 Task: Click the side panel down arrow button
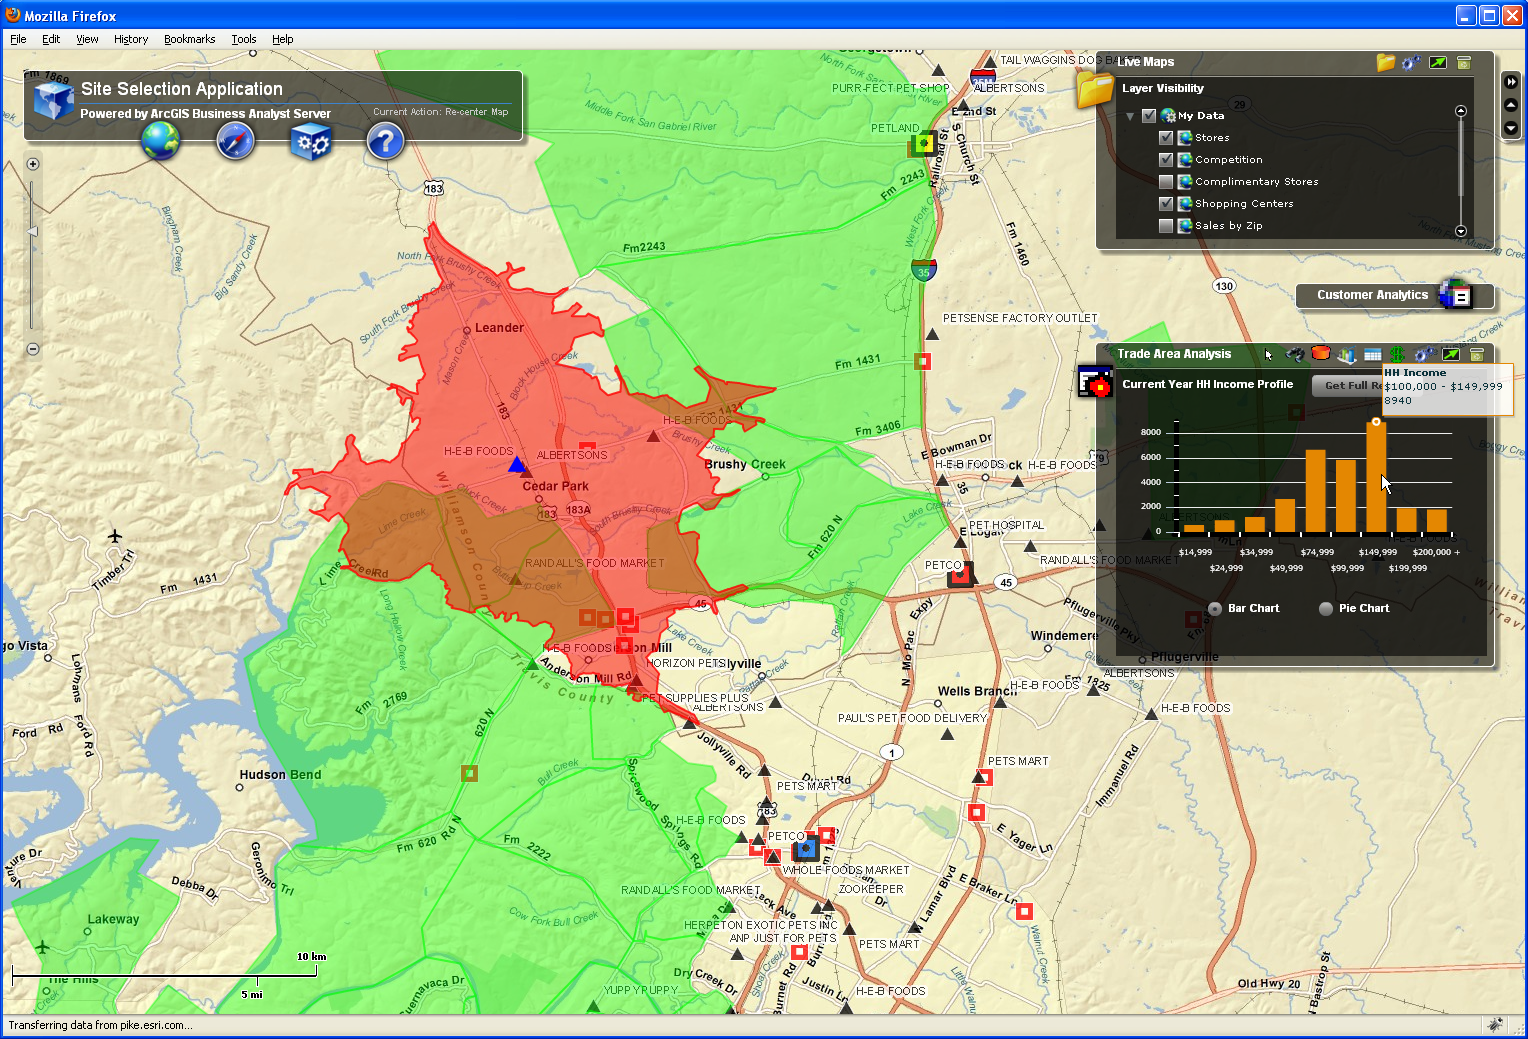tap(1511, 128)
